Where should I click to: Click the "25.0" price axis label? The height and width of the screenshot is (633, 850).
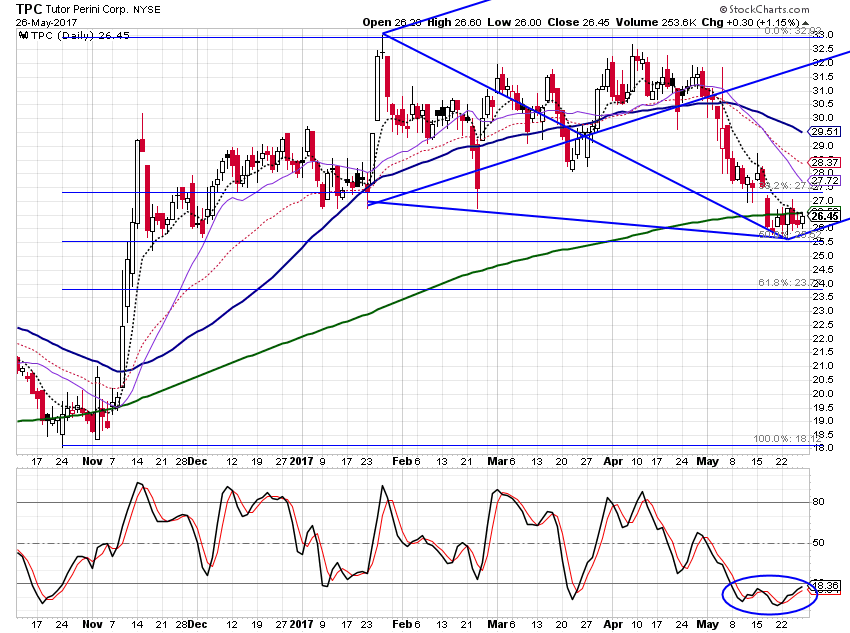(x=822, y=256)
